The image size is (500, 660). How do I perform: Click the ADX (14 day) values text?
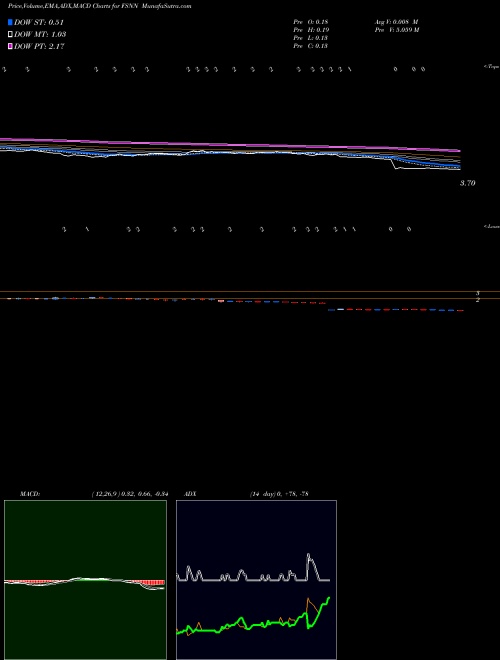point(279,494)
